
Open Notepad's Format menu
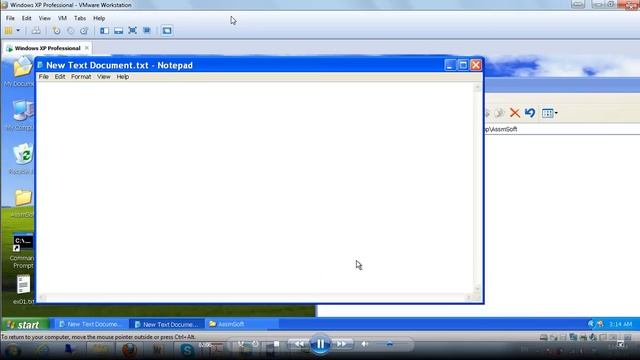(x=81, y=77)
